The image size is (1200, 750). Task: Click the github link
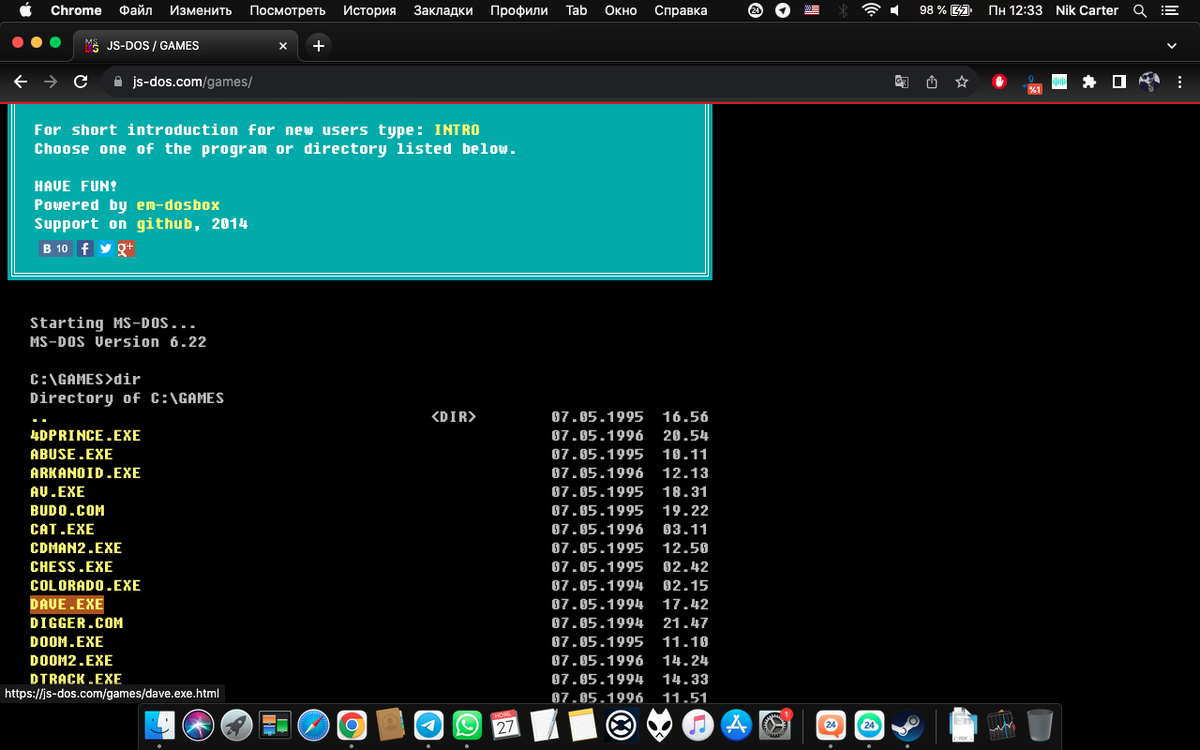point(164,224)
